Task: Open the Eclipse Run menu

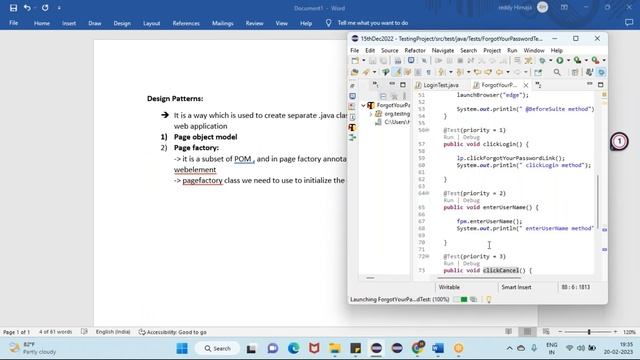Action: (x=512, y=50)
